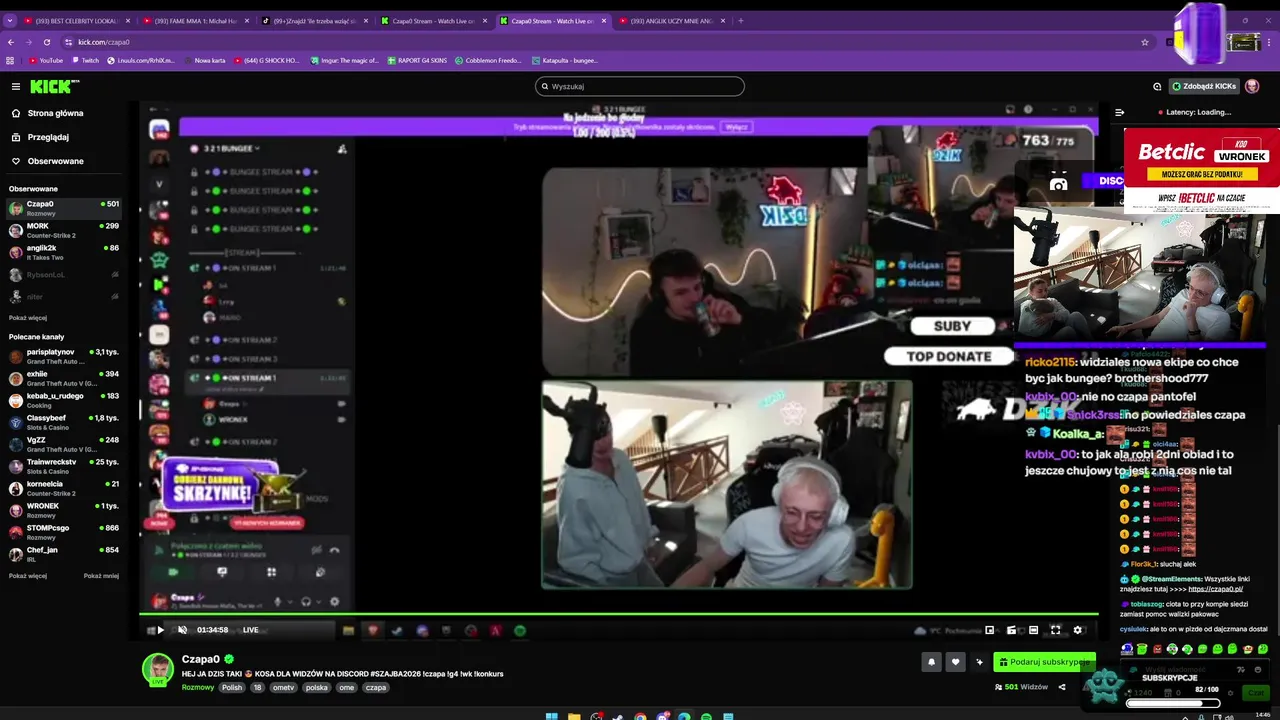Share the stream via share icon
The height and width of the screenshot is (720, 1280).
tap(1062, 687)
